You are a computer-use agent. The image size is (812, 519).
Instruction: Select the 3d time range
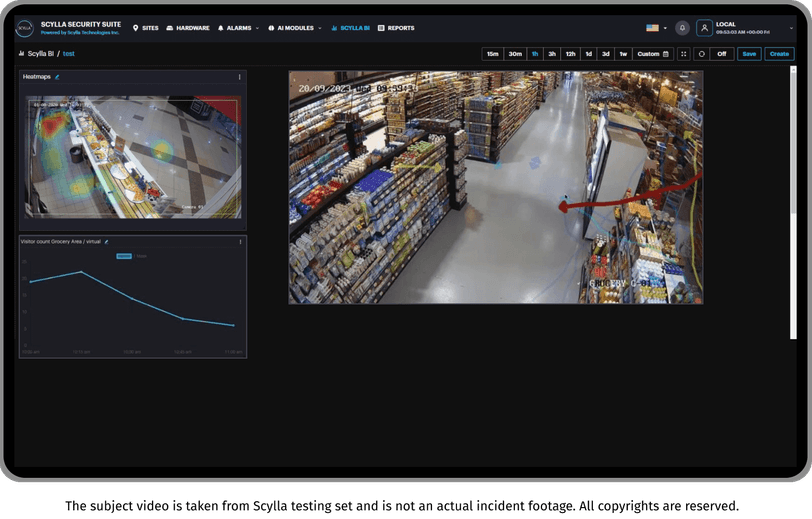pos(605,54)
